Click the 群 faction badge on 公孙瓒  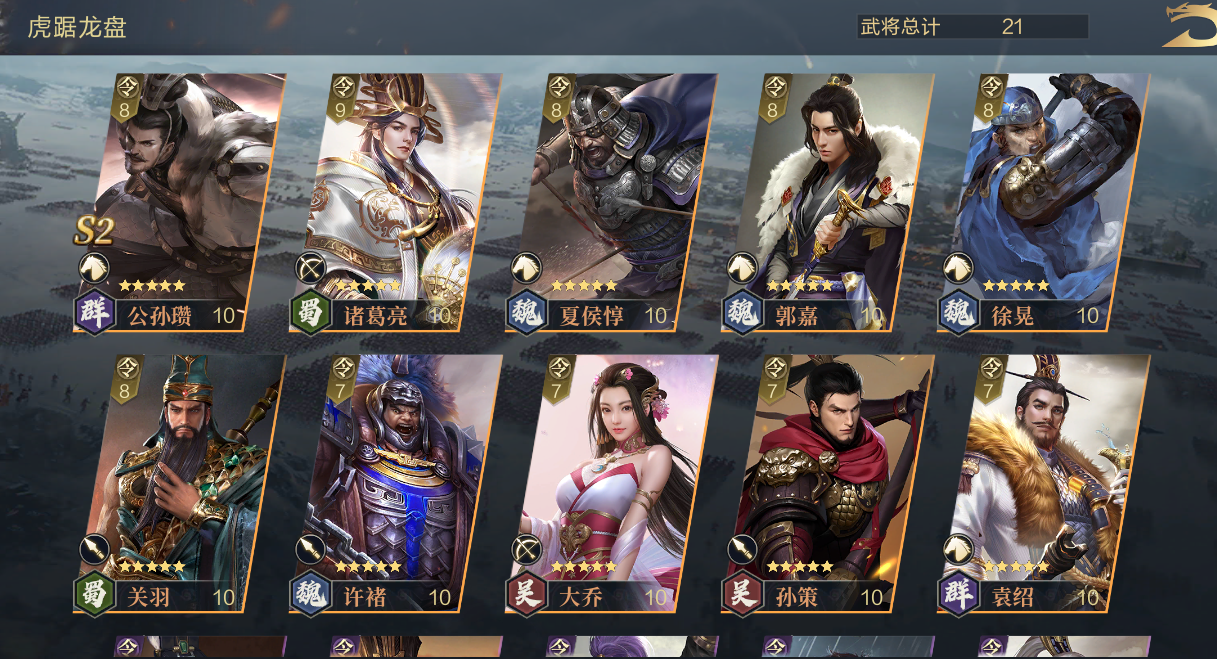[x=93, y=313]
